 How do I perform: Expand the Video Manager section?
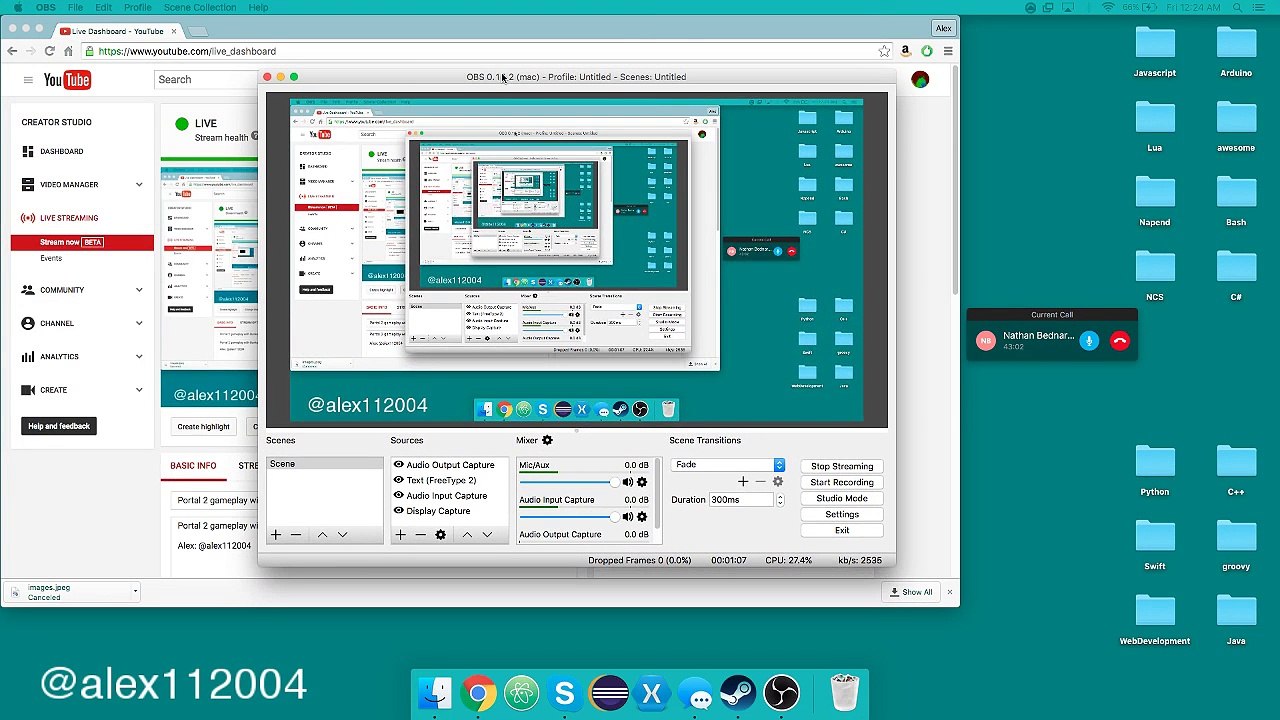click(x=139, y=185)
